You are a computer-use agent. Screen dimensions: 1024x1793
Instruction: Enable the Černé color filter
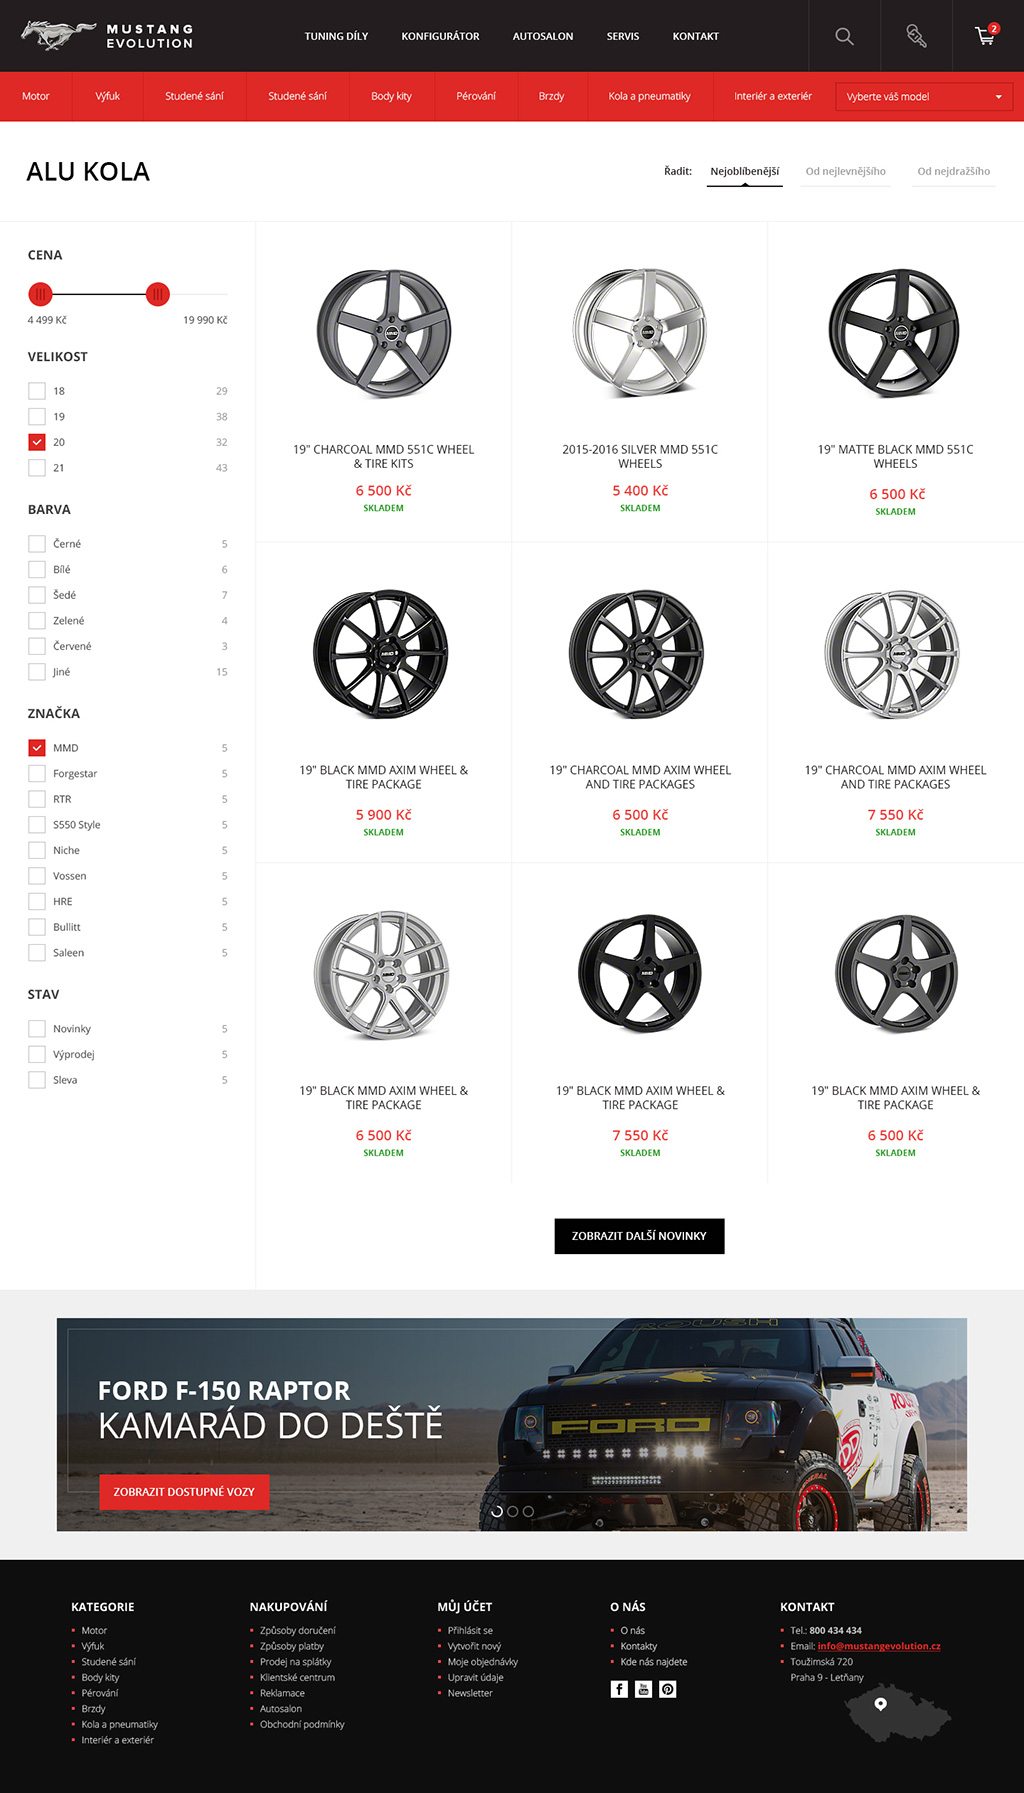[37, 544]
